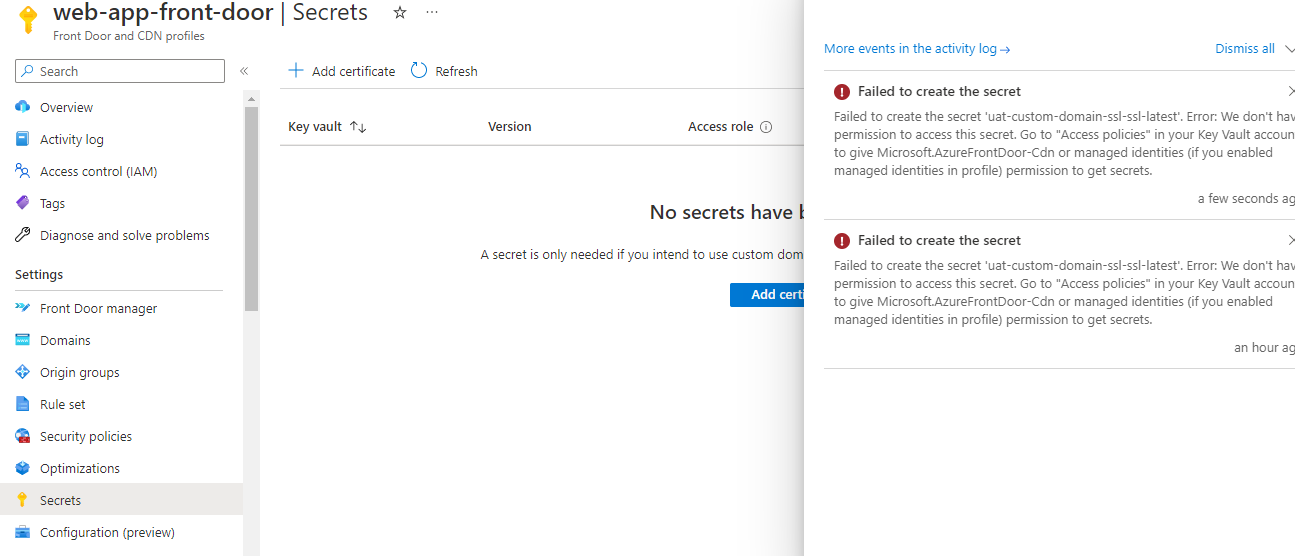Click the Refresh toolbar label

point(456,71)
